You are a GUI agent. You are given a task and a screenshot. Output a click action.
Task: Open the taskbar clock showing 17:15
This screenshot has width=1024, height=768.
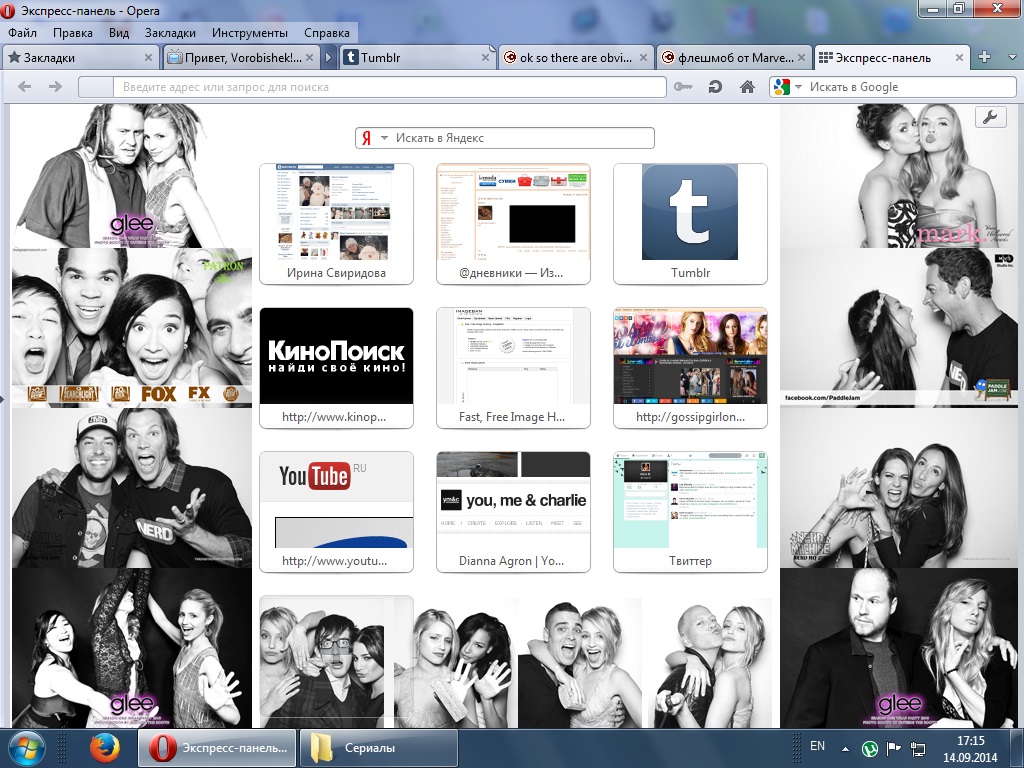pos(970,748)
